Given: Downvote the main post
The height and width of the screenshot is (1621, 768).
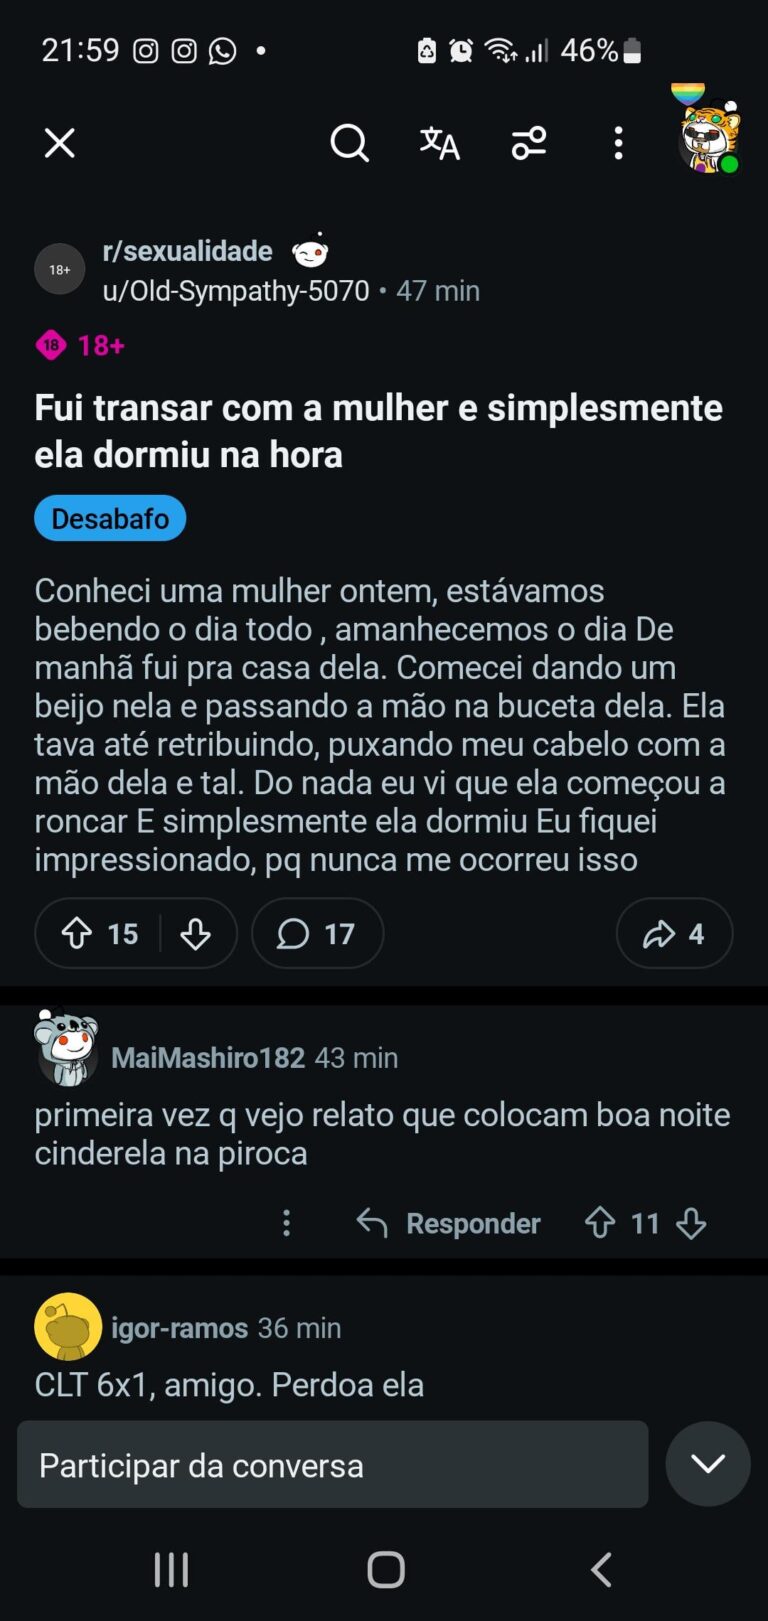Looking at the screenshot, I should 196,934.
